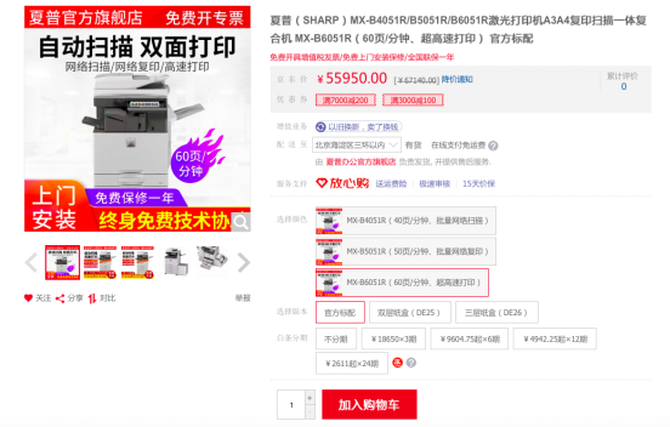Click the help icon beside 在线支付免运费
Viewport: 670px width, 427px height.
pos(493,146)
